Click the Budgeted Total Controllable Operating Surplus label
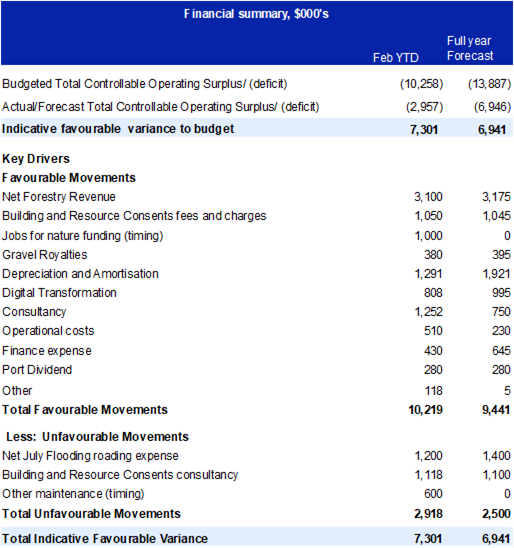514x548 pixels. tap(145, 84)
